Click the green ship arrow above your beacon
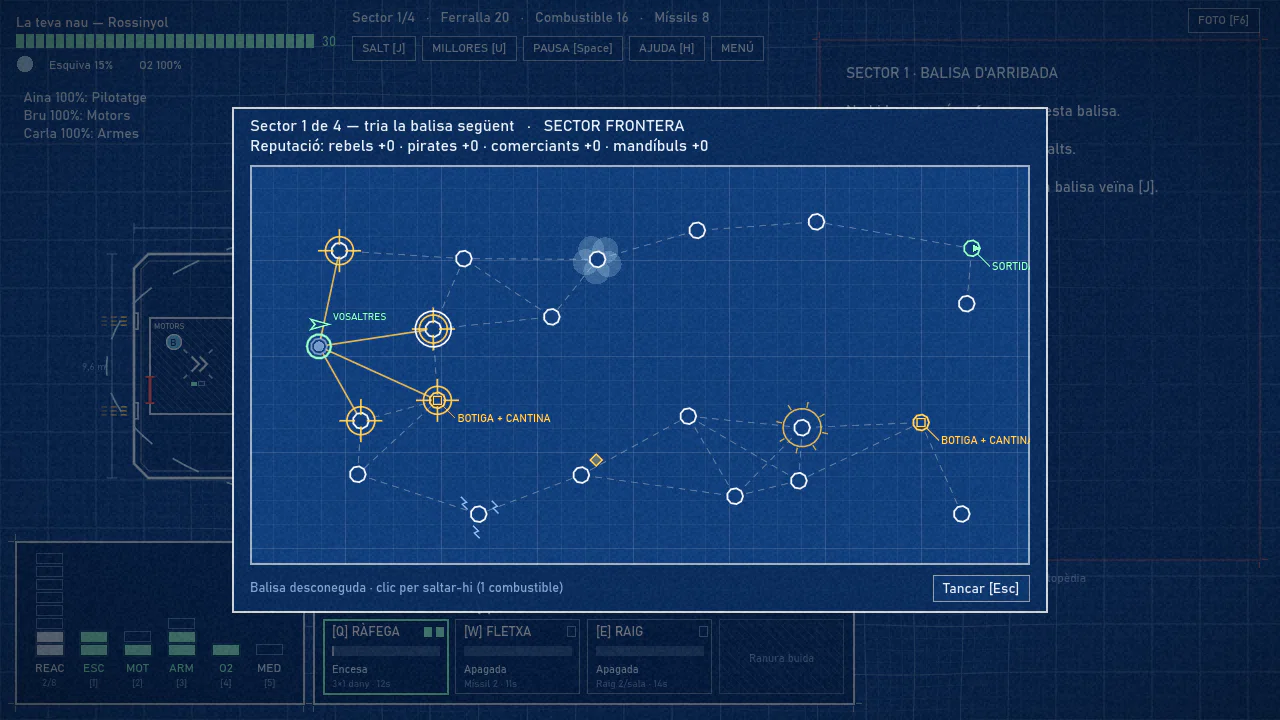 click(319, 324)
